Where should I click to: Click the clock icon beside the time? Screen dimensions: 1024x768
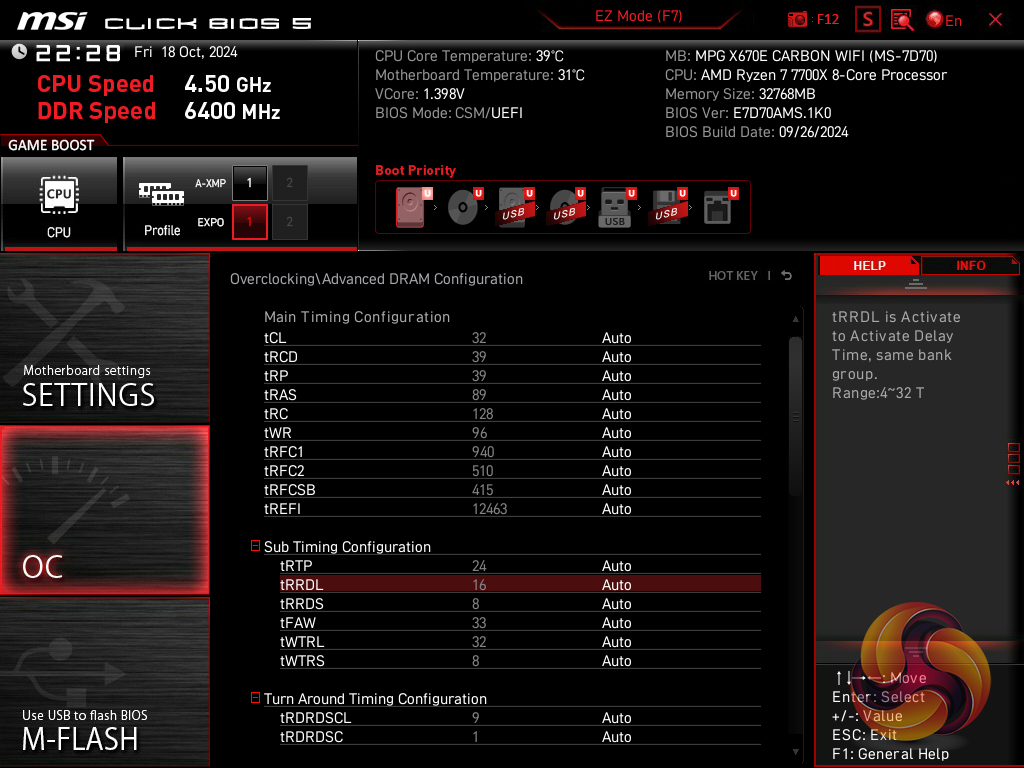[x=19, y=52]
